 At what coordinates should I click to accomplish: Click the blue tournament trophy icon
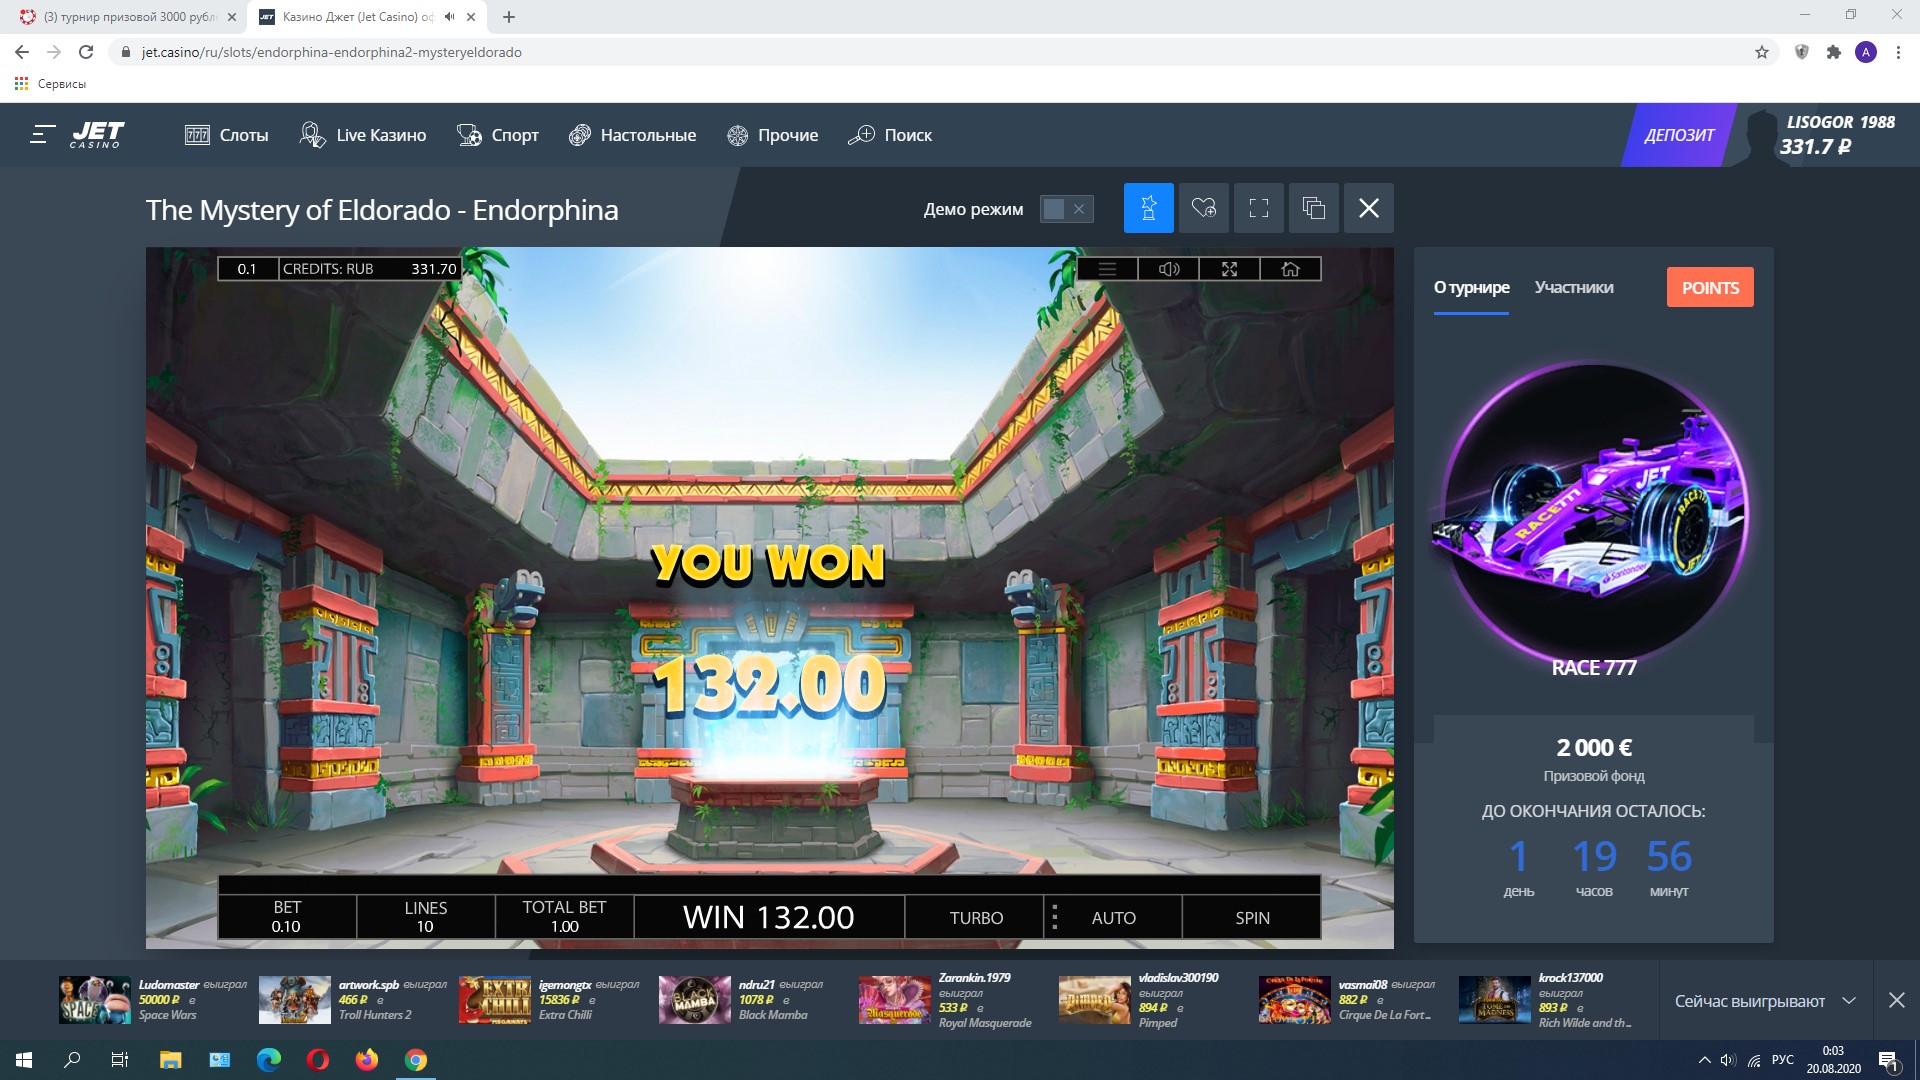(x=1148, y=208)
